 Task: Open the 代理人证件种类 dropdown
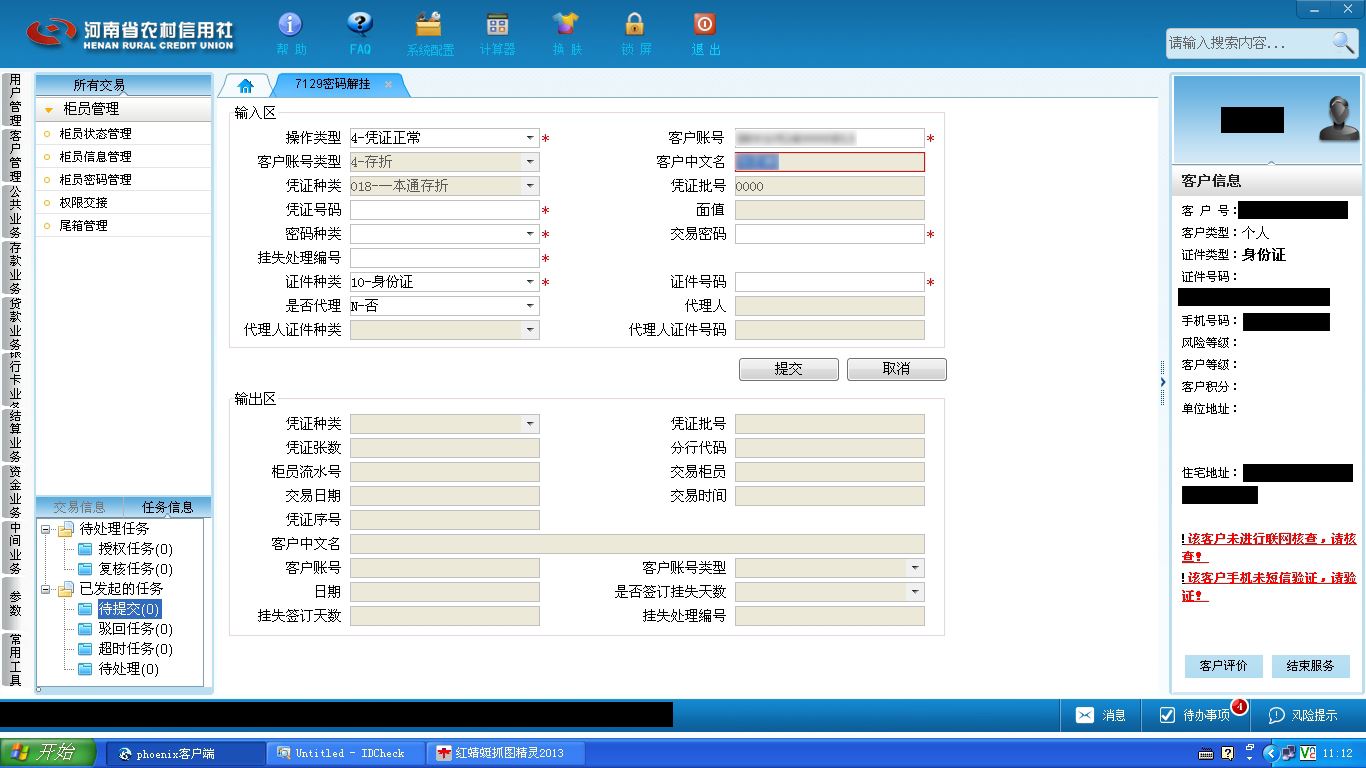point(530,330)
